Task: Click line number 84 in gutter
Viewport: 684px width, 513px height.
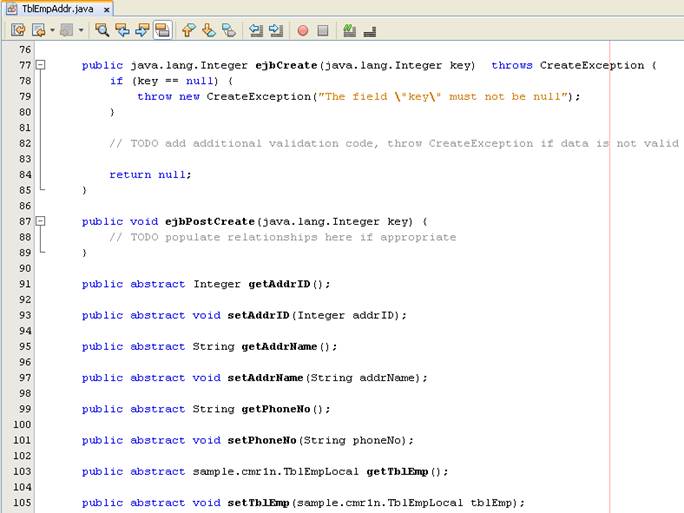Action: pos(25,175)
